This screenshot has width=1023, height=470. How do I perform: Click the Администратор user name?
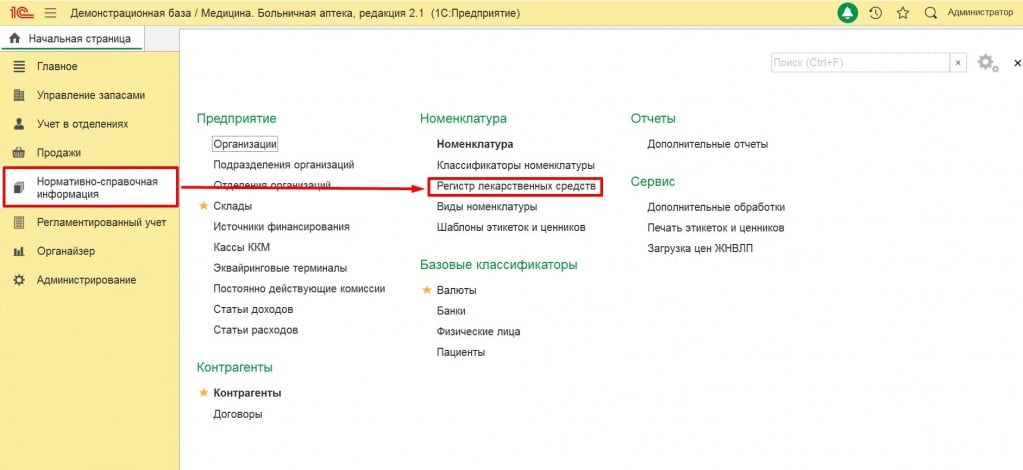[980, 12]
